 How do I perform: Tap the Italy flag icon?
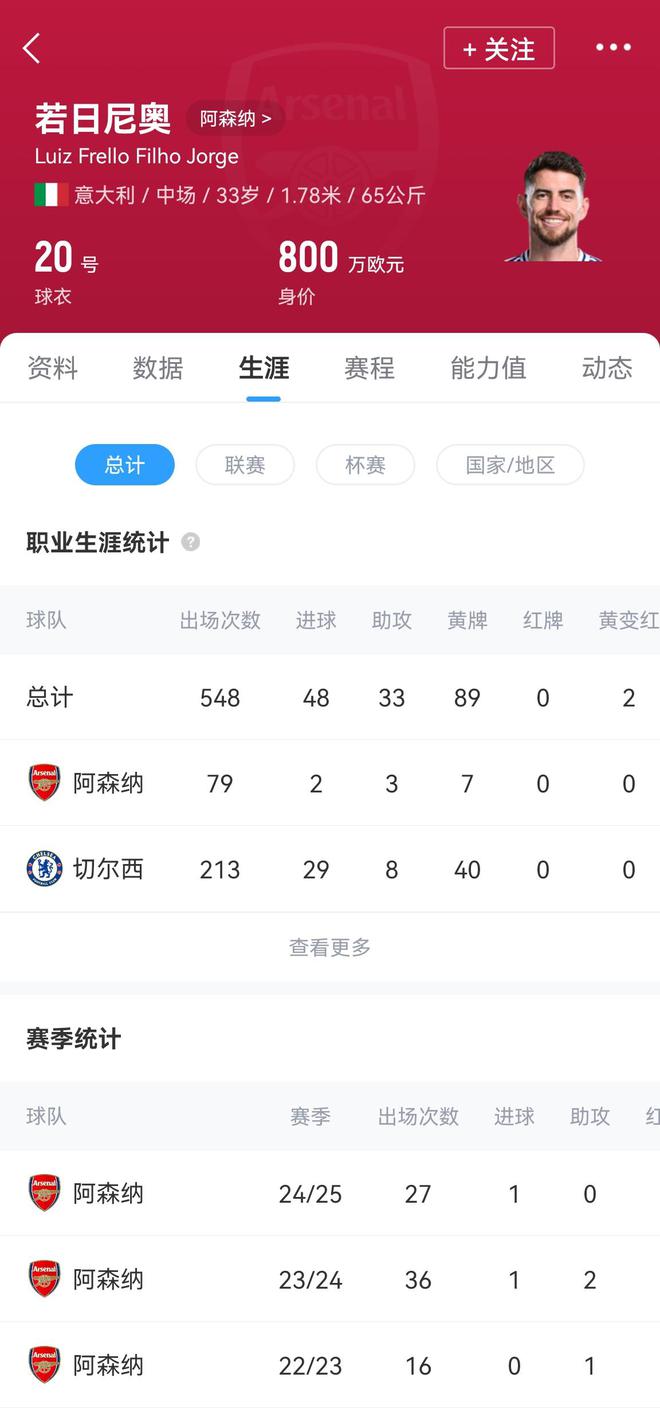pyautogui.click(x=51, y=195)
